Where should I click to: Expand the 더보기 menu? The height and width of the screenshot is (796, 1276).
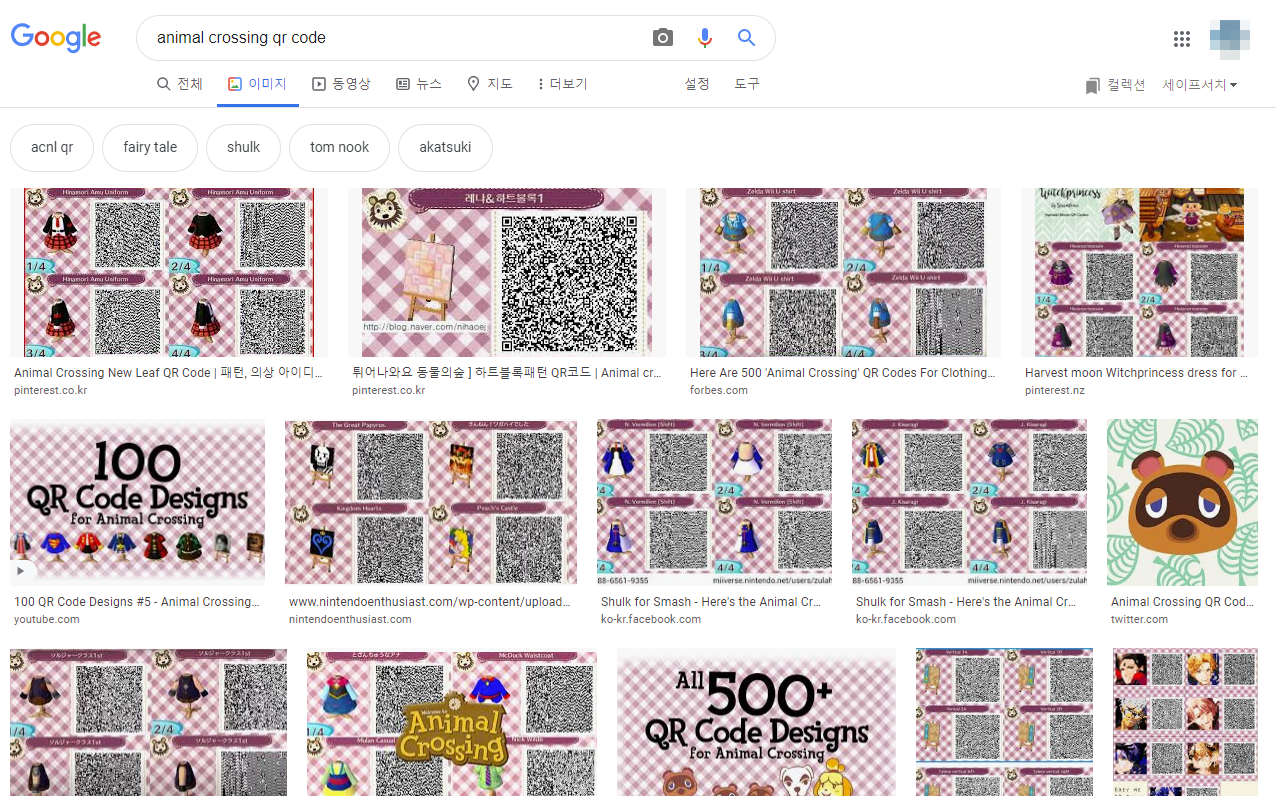[562, 84]
